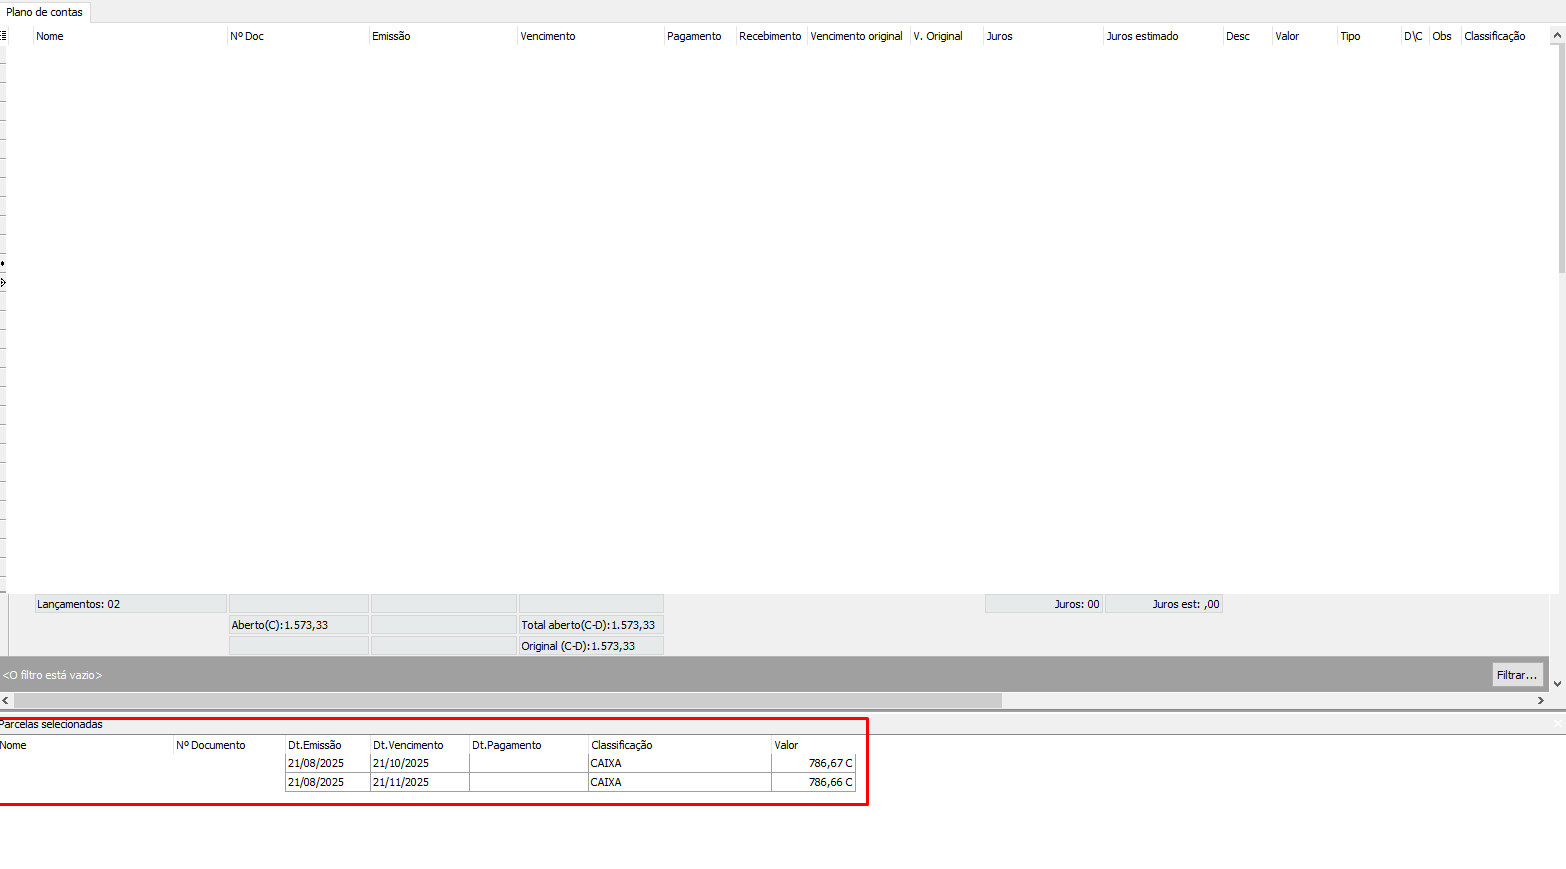The image size is (1566, 869).
Task: Close the Parcelas selecionadas panel
Action: point(1557,724)
